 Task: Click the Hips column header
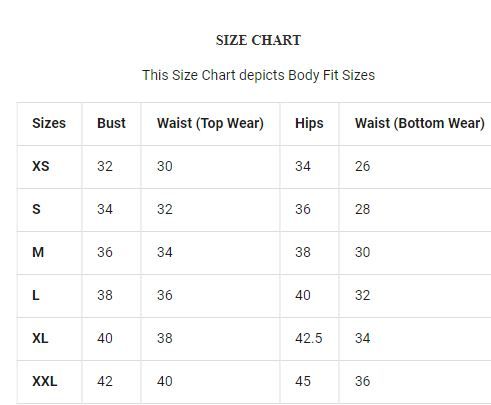tap(309, 124)
